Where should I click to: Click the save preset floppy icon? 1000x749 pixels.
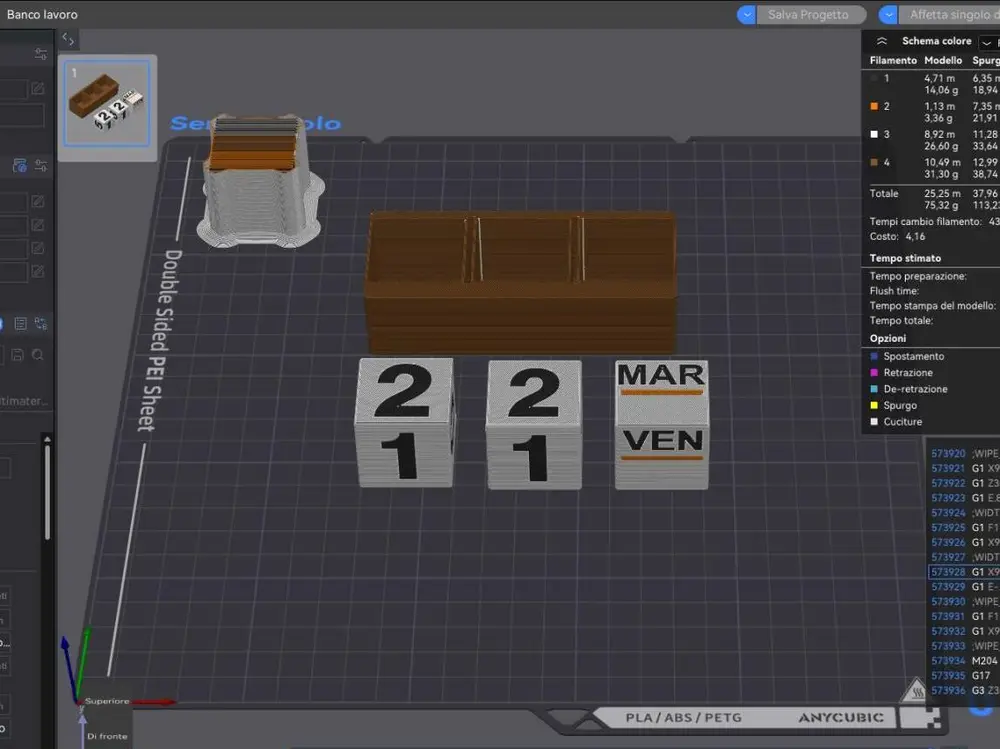(17, 355)
